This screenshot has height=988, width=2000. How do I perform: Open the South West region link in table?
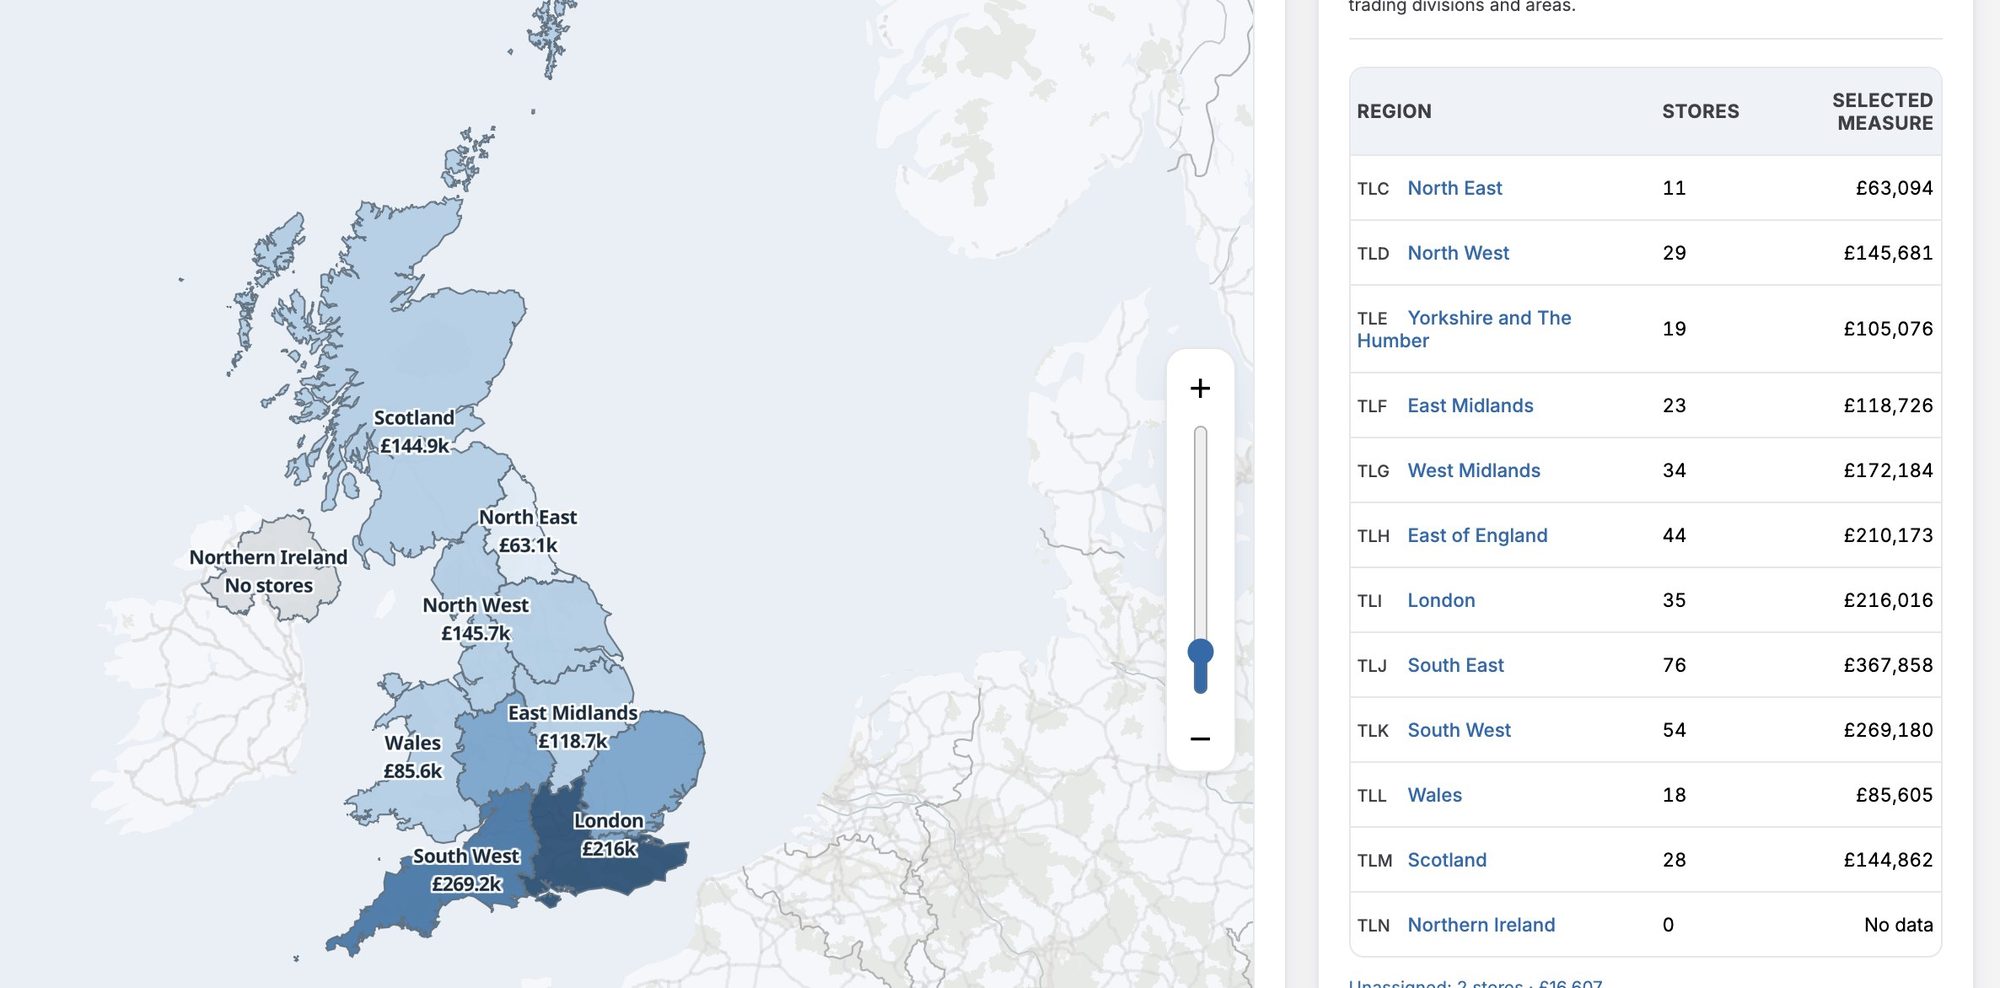[x=1459, y=730]
